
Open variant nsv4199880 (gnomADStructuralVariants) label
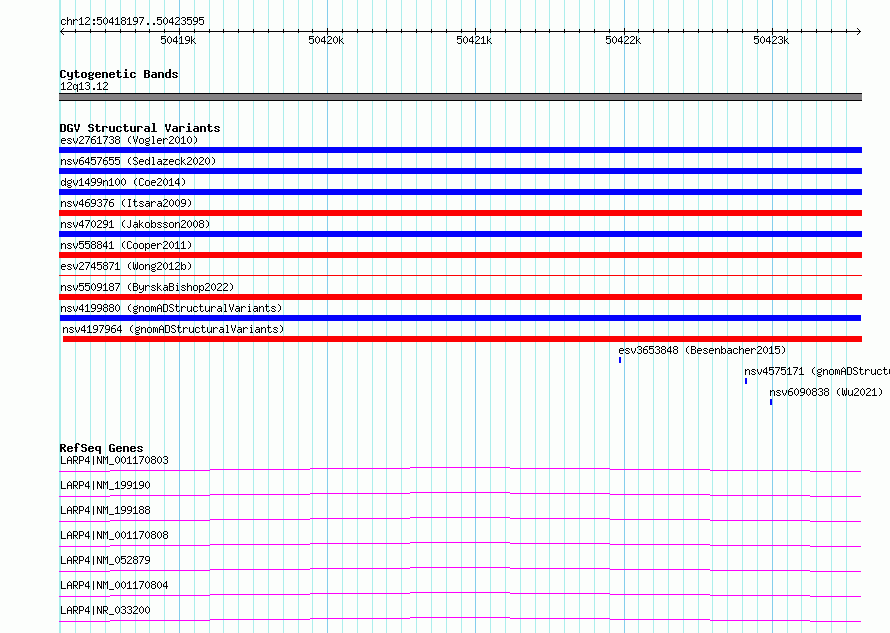click(171, 308)
